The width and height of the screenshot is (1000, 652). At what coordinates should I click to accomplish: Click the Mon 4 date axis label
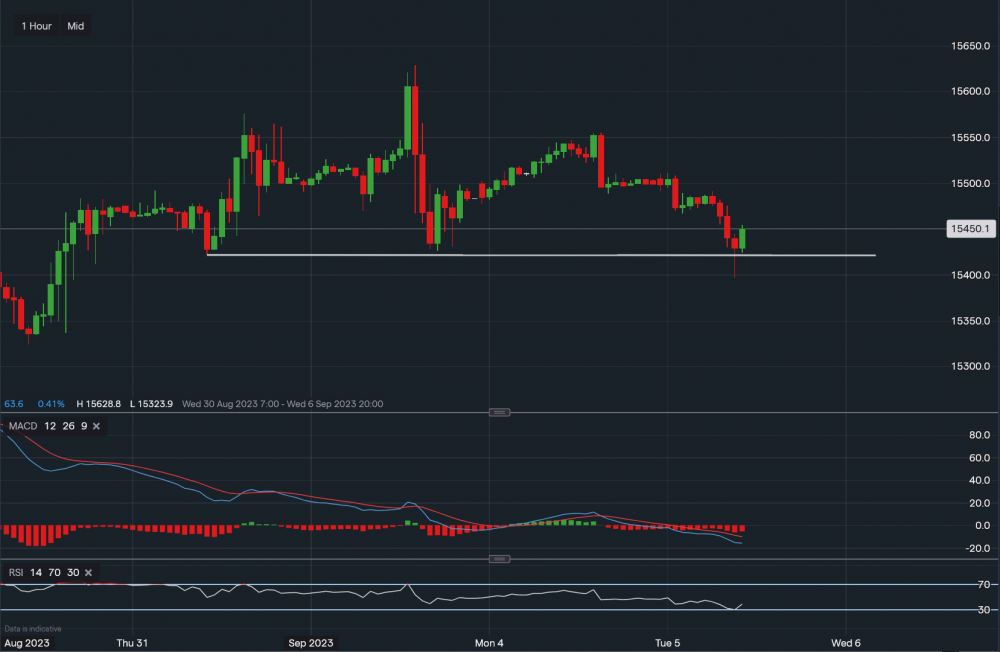click(x=489, y=641)
